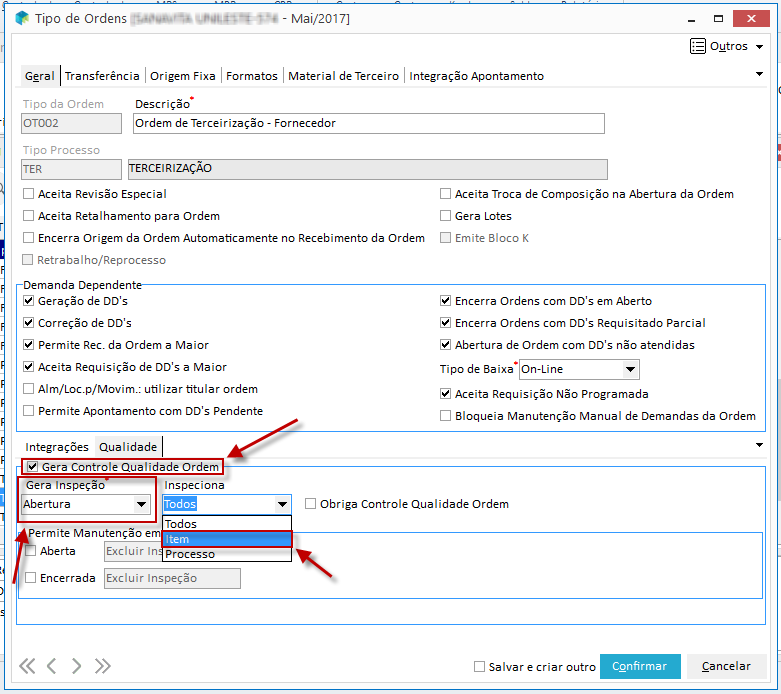Enable Gera Lotes checkbox

[445, 215]
